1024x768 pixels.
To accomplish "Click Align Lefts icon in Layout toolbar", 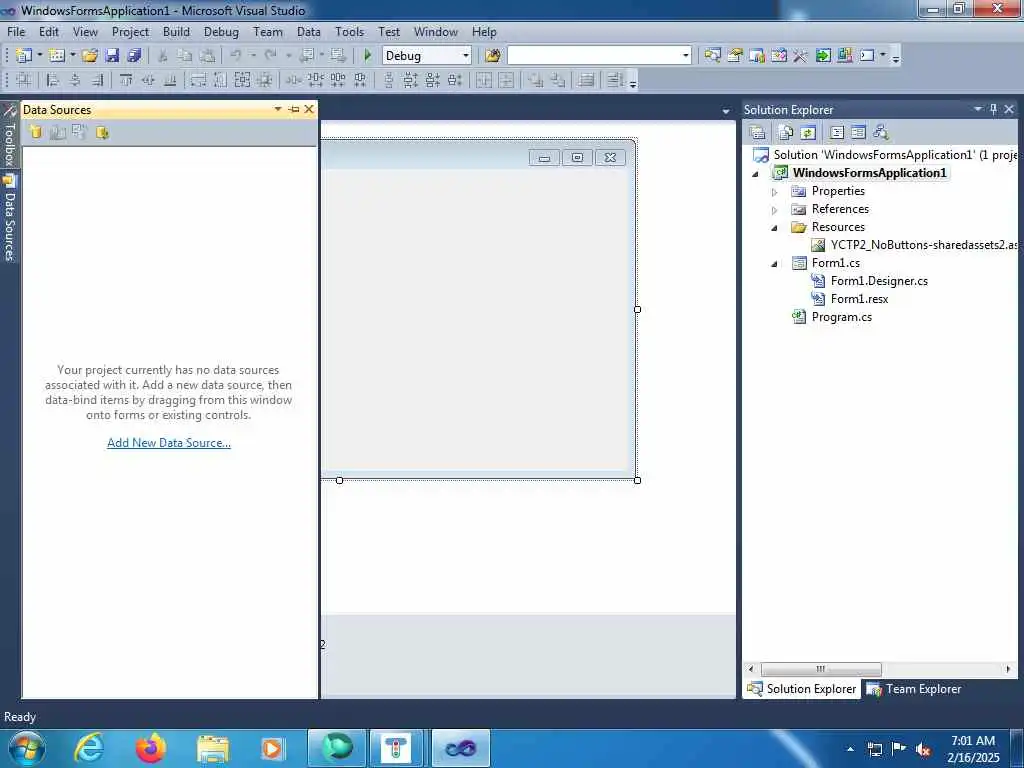I will pos(52,80).
